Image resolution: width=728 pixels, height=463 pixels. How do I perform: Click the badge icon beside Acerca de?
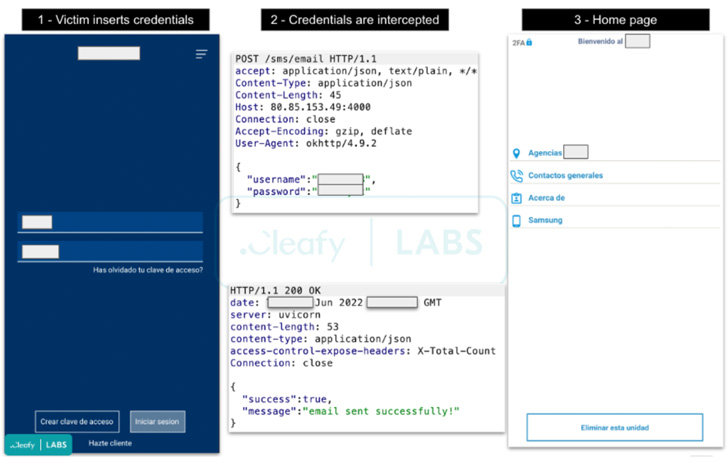[516, 198]
